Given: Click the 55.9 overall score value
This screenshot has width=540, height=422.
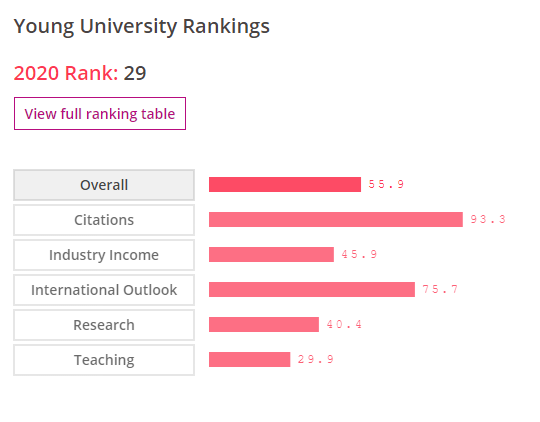Looking at the screenshot, I should (386, 184).
